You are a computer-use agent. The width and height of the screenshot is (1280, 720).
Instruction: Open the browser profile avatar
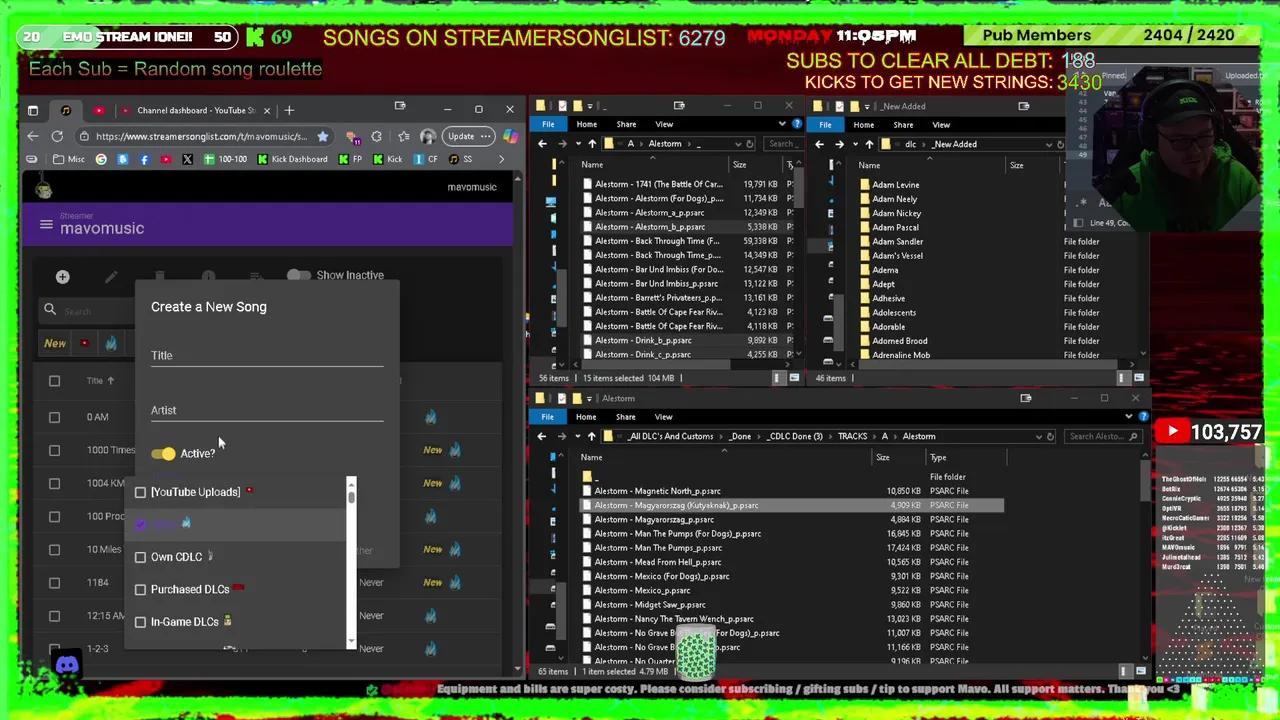coord(428,136)
